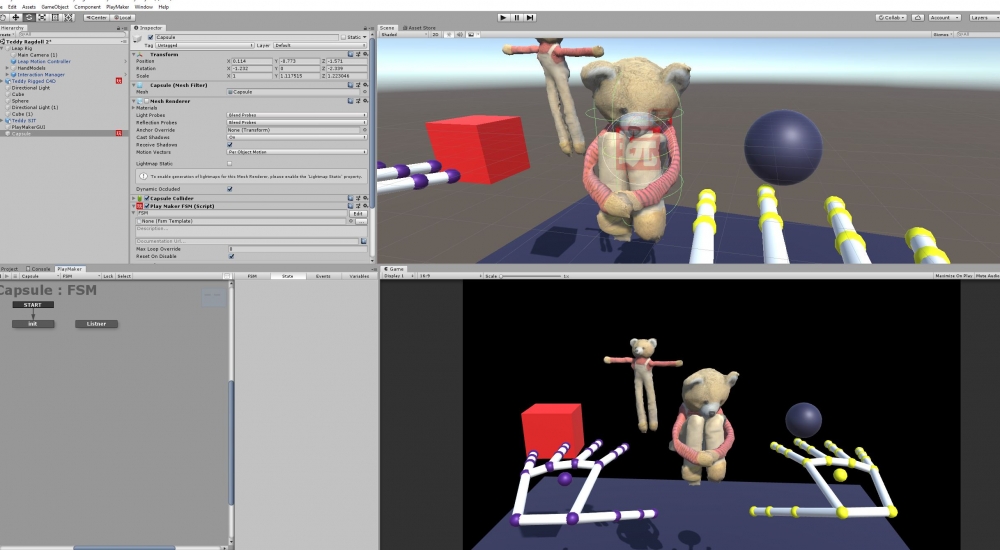
Task: Switch to the Console tab
Action: 41,268
